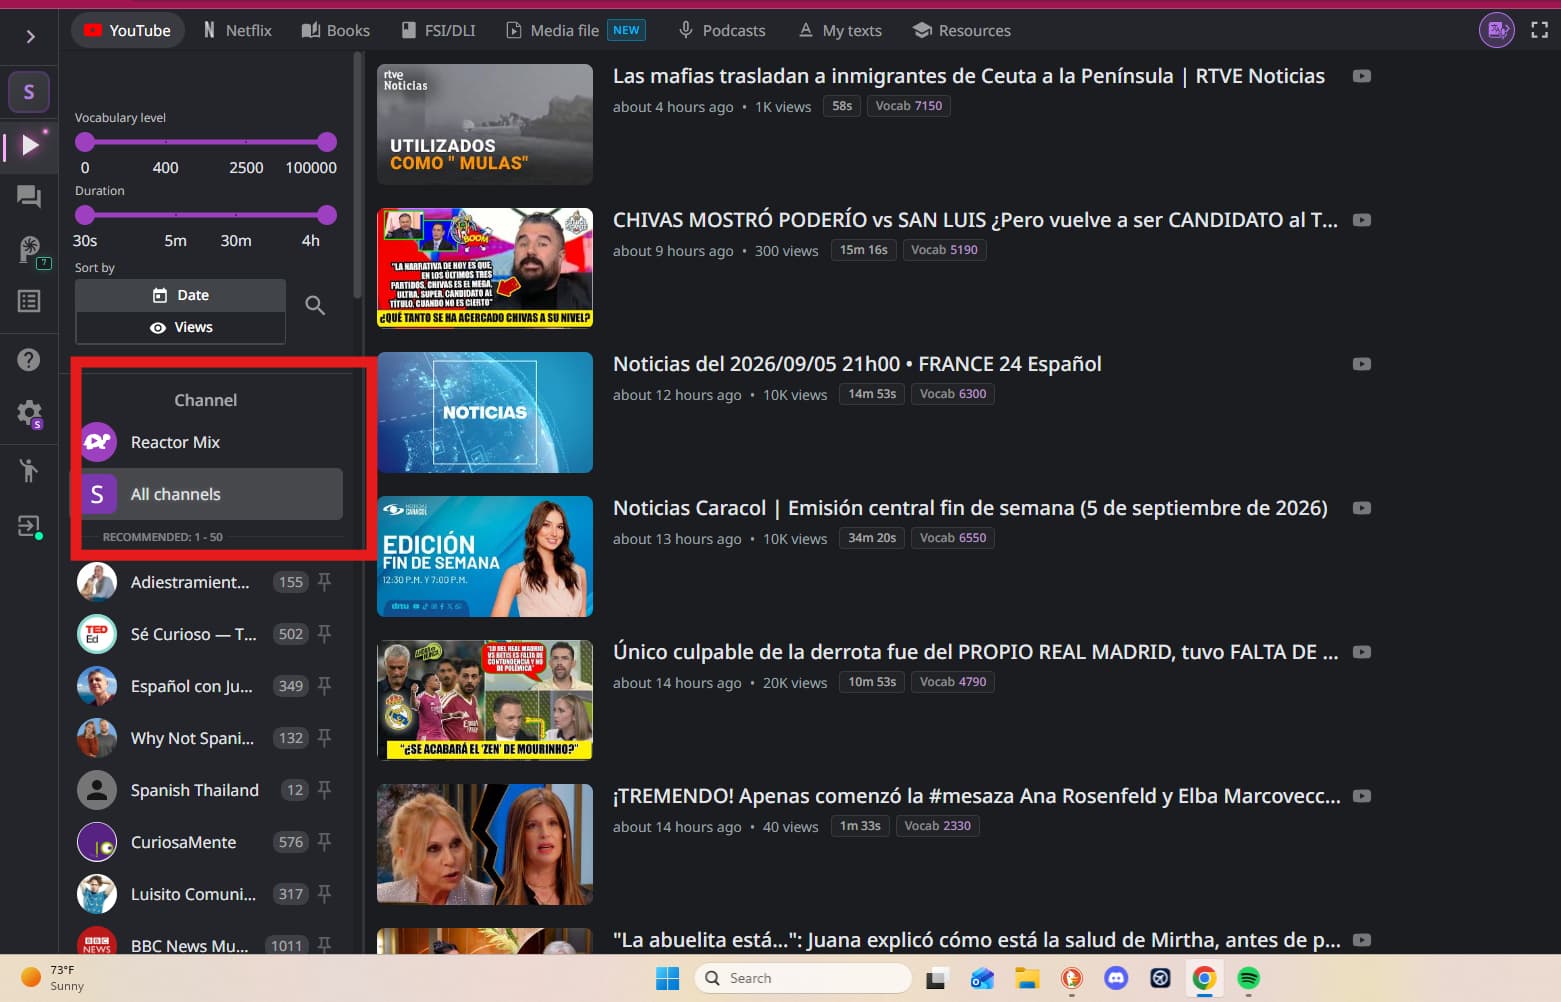The width and height of the screenshot is (1561, 1002).
Task: Switch to the Netflix tab
Action: [237, 31]
